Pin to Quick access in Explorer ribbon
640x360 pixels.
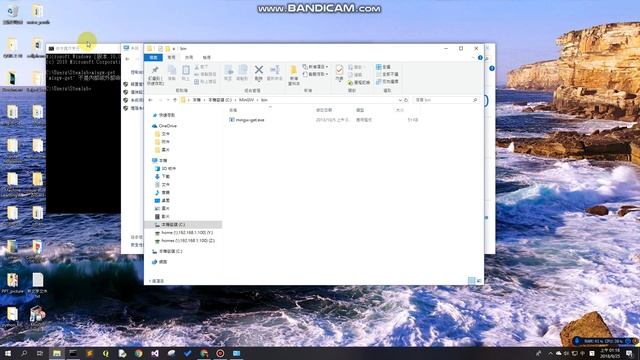point(155,75)
